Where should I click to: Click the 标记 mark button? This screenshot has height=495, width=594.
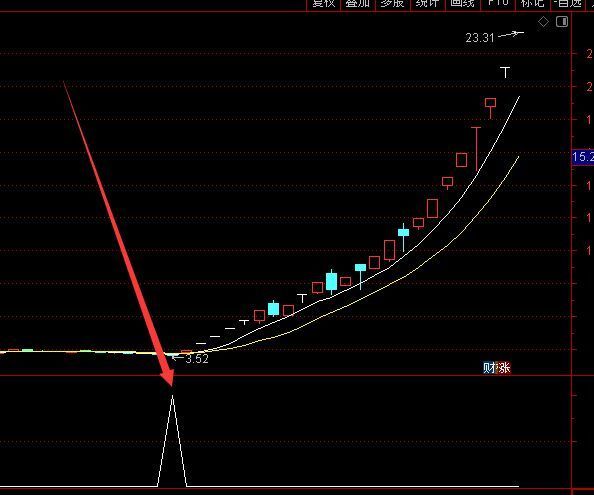(x=532, y=3)
